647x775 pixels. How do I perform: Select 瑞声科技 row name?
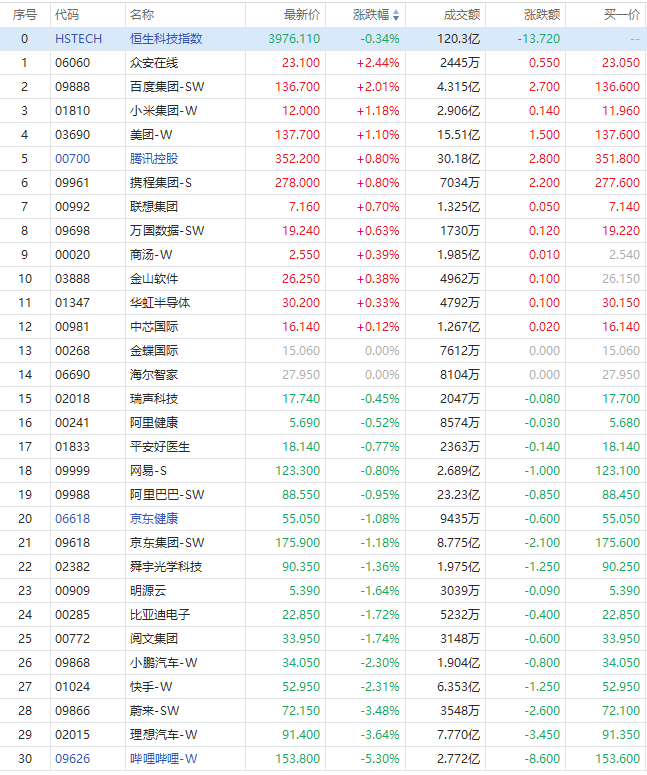point(154,398)
